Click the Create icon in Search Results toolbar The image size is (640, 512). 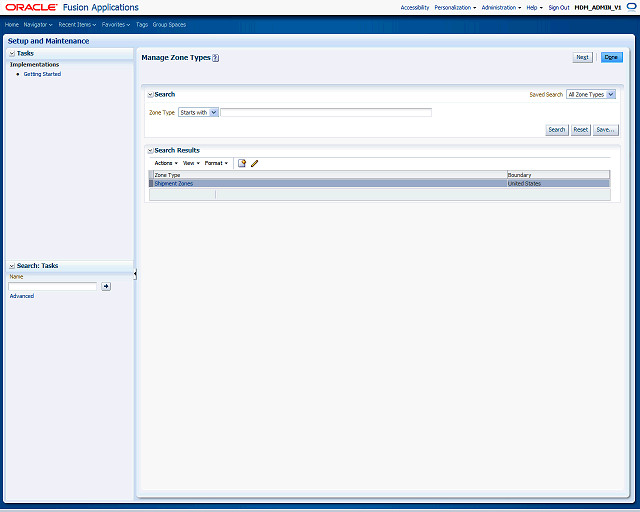242,163
